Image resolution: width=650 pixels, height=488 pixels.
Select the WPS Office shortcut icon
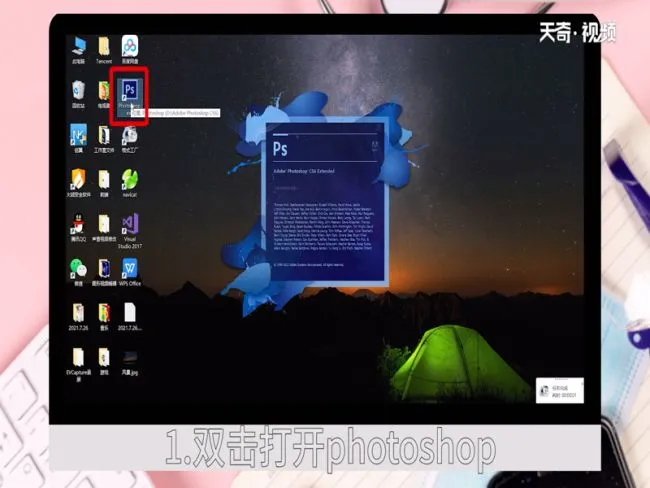[130, 272]
